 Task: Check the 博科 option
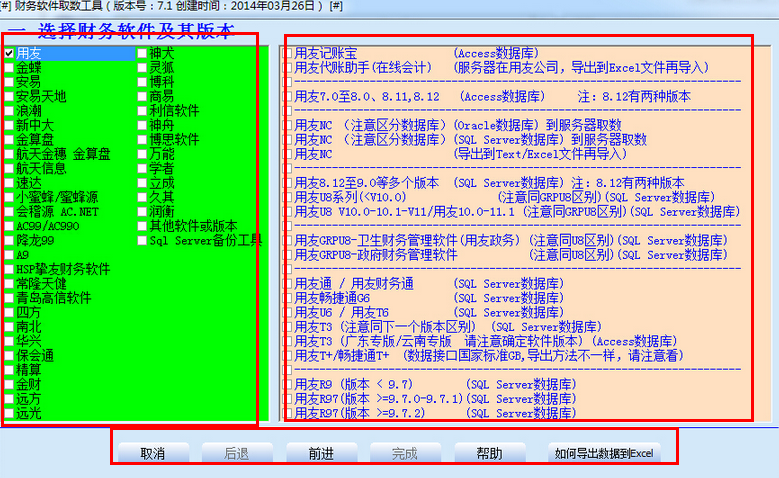[142, 82]
